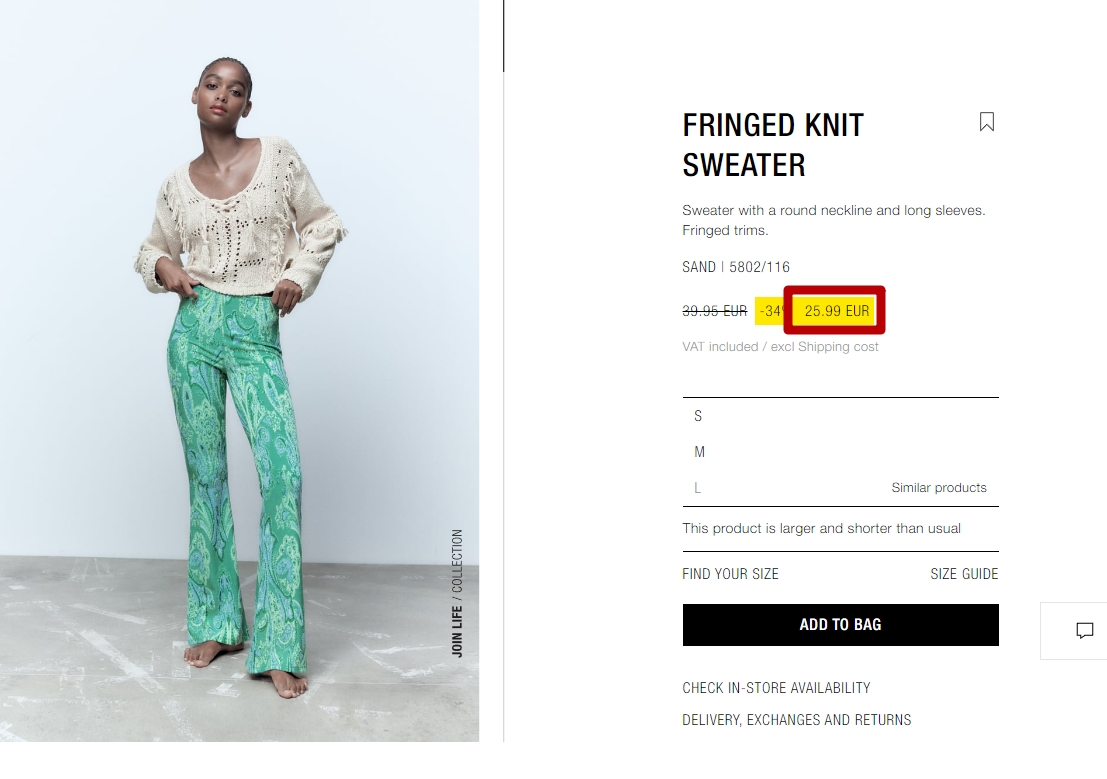Click the crossed-out 39.95 EUR price

pyautogui.click(x=714, y=311)
